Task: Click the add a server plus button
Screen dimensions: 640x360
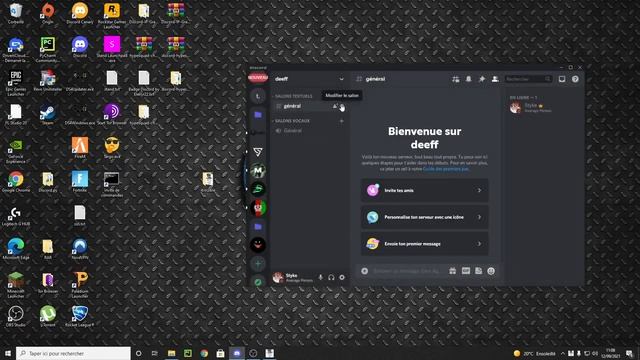Action: [258, 264]
